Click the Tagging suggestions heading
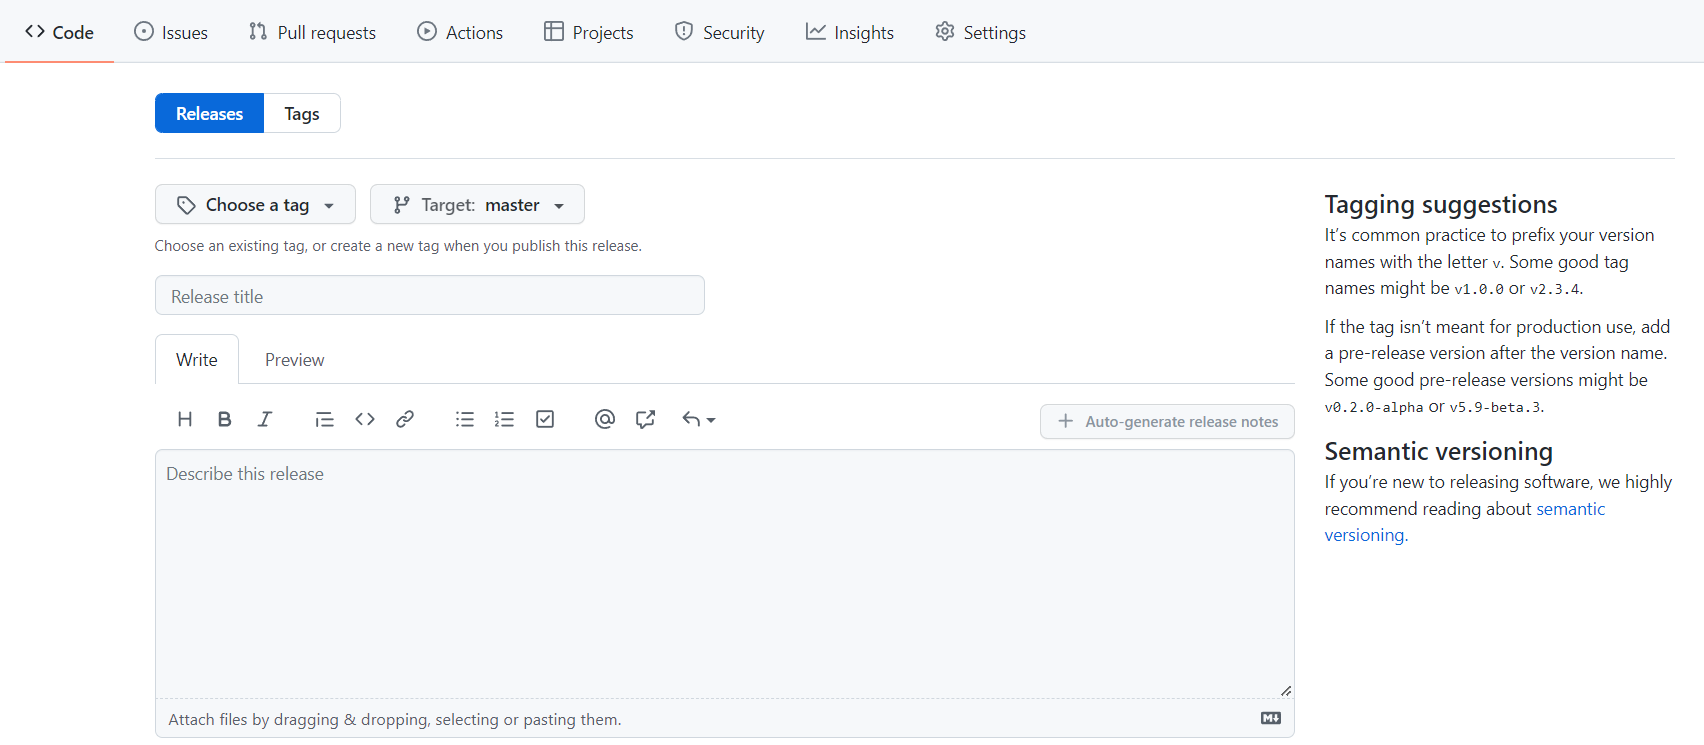 click(x=1441, y=204)
